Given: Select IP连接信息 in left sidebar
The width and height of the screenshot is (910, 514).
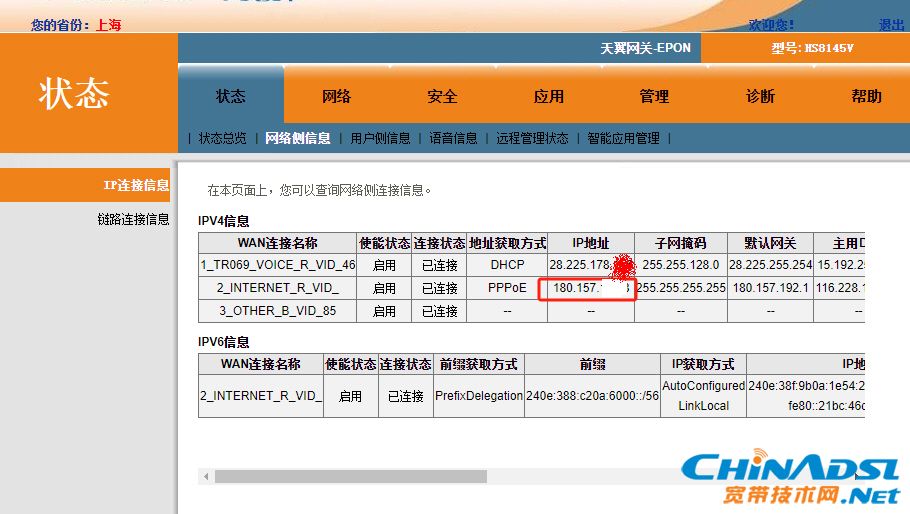Looking at the screenshot, I should [136, 186].
